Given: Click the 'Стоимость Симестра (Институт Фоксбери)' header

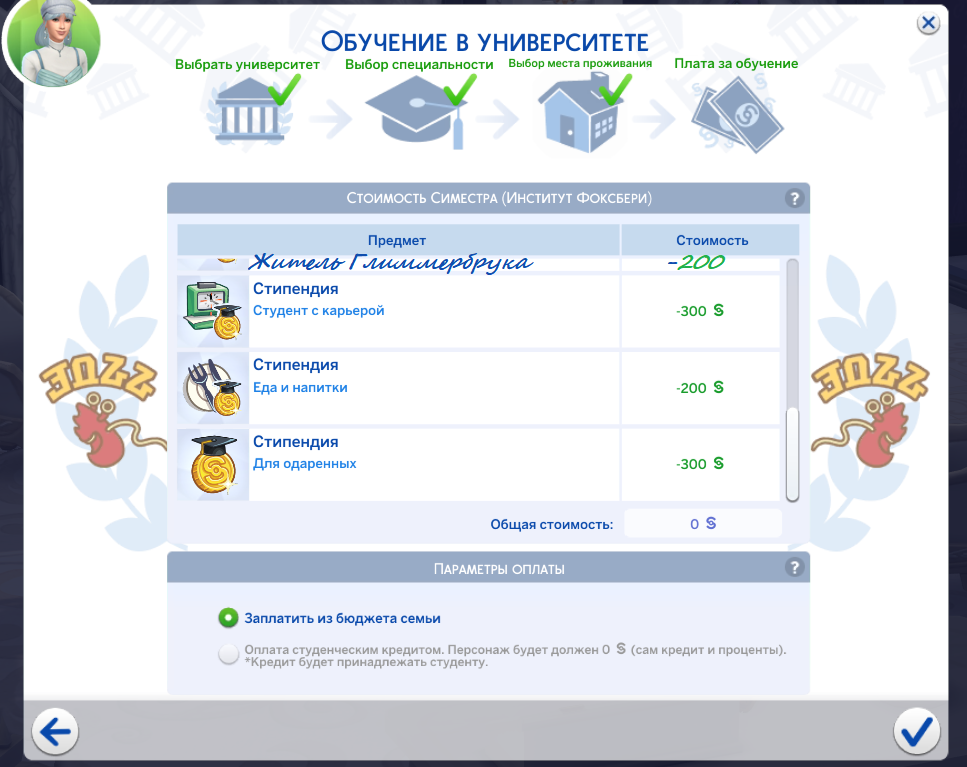Looking at the screenshot, I should tap(499, 199).
